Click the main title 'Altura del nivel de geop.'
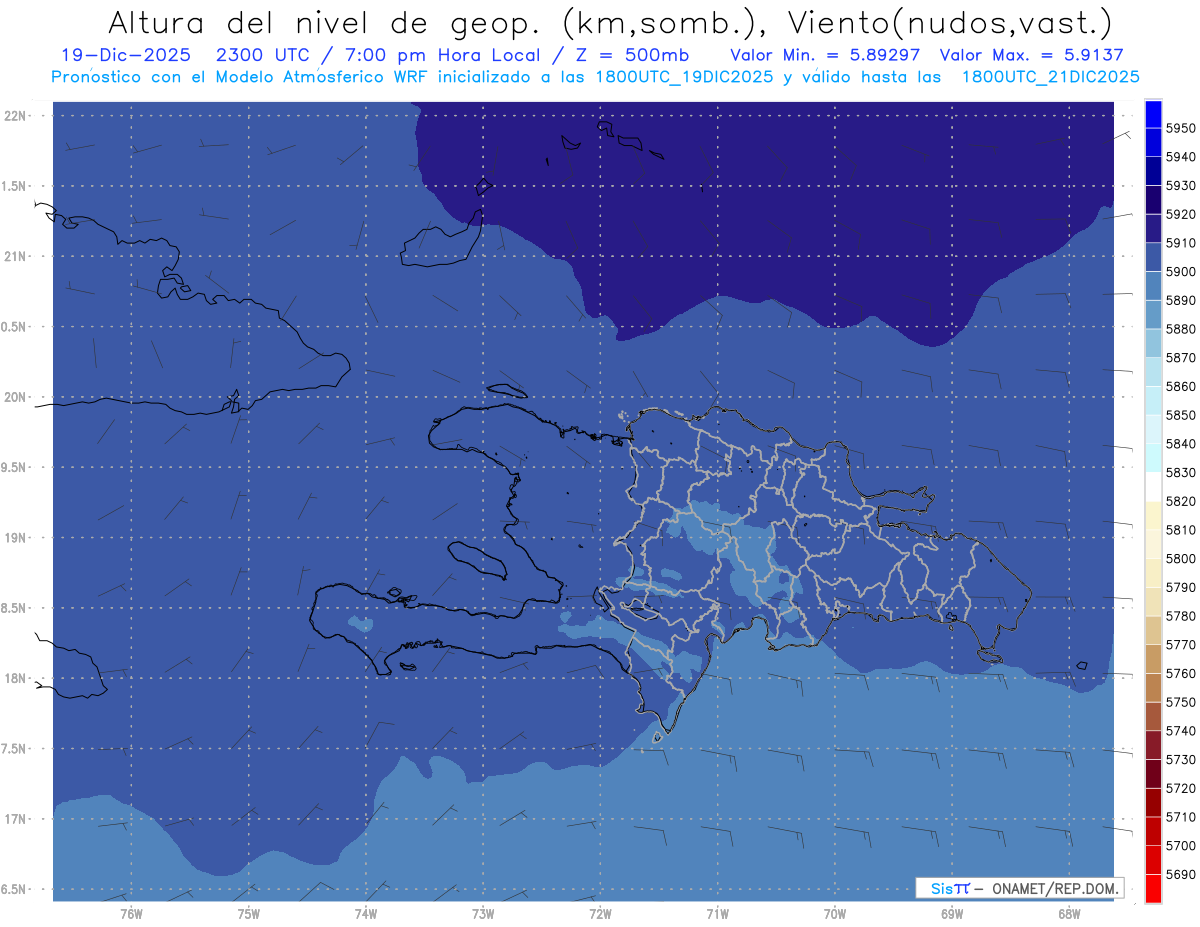This screenshot has height=927, width=1200. pos(324,23)
